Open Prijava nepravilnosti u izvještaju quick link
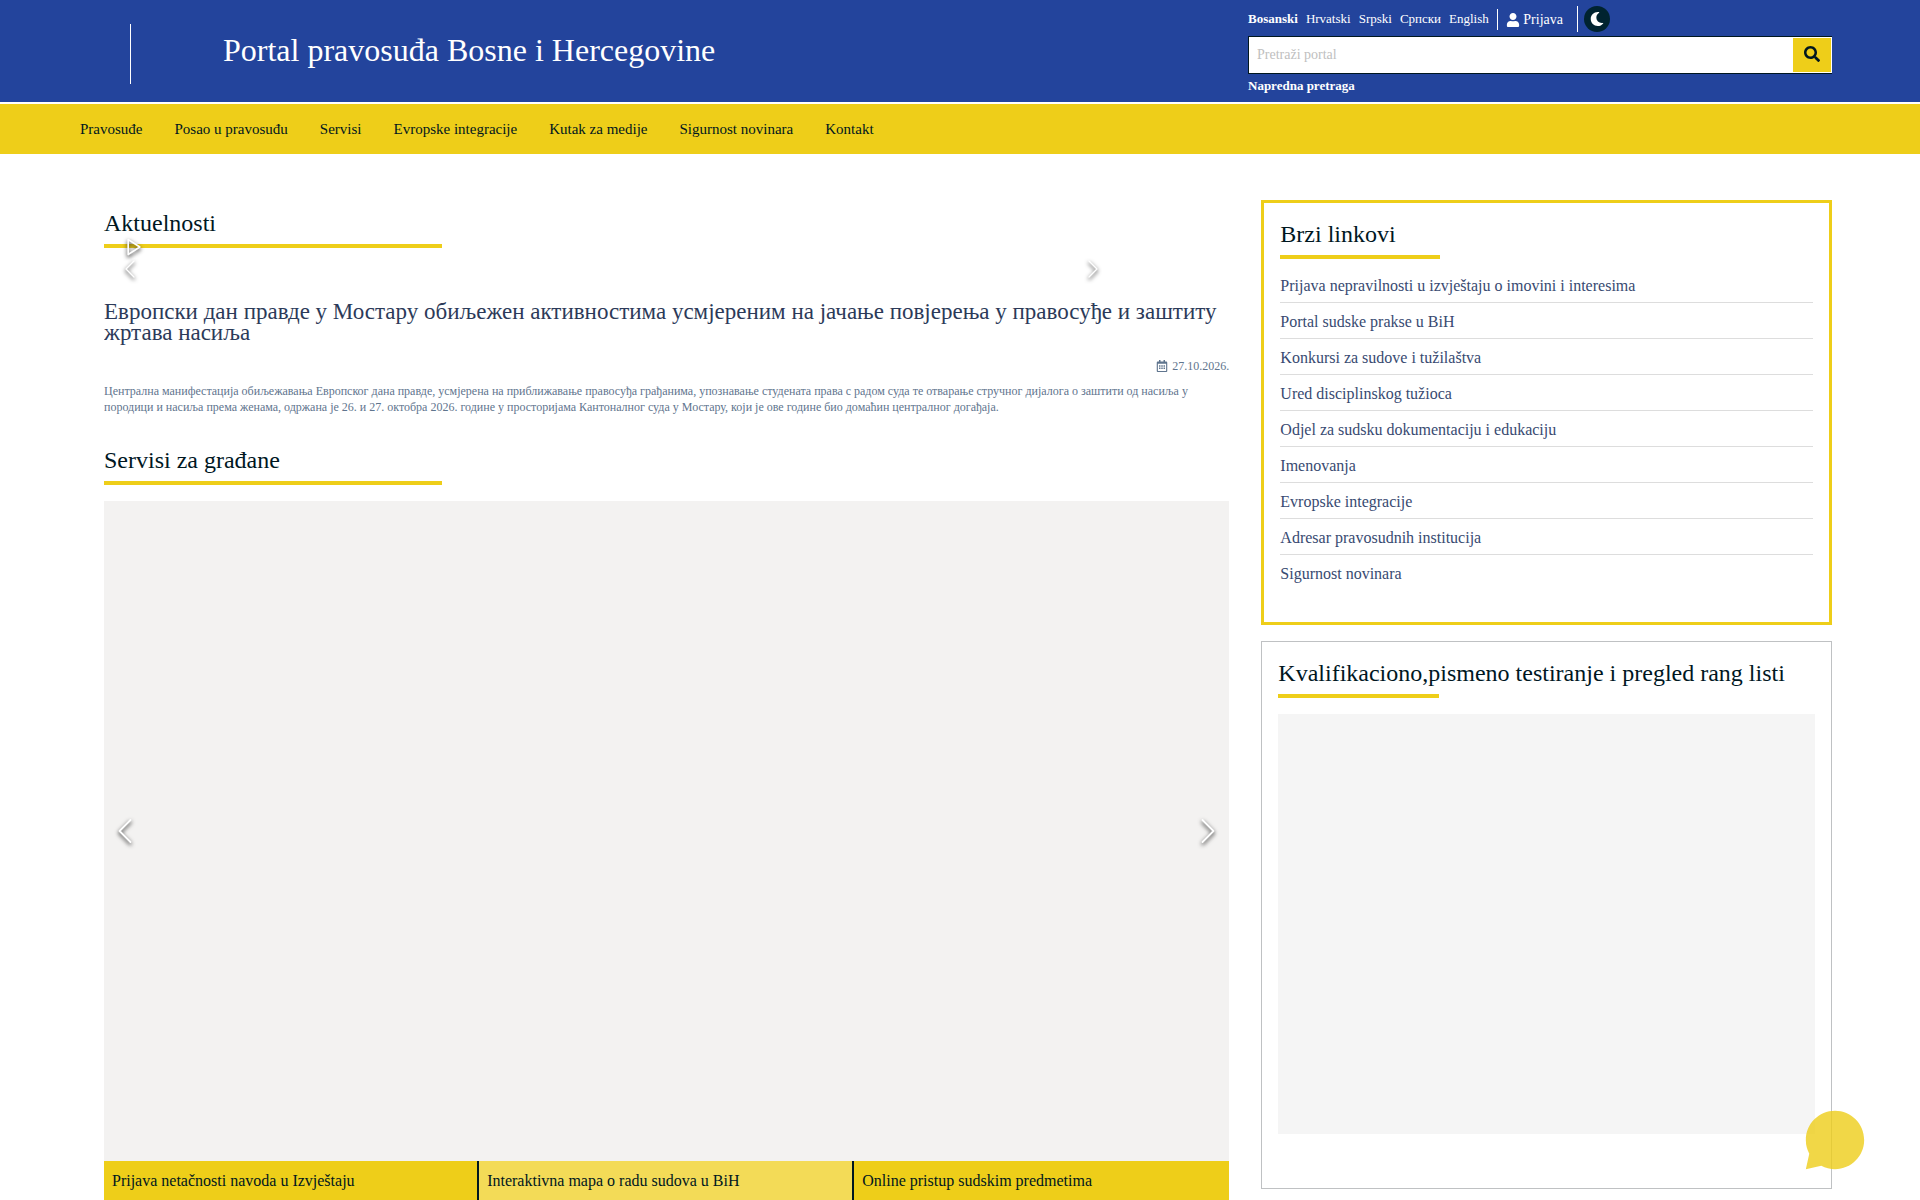1920x1200 pixels. coord(1457,286)
